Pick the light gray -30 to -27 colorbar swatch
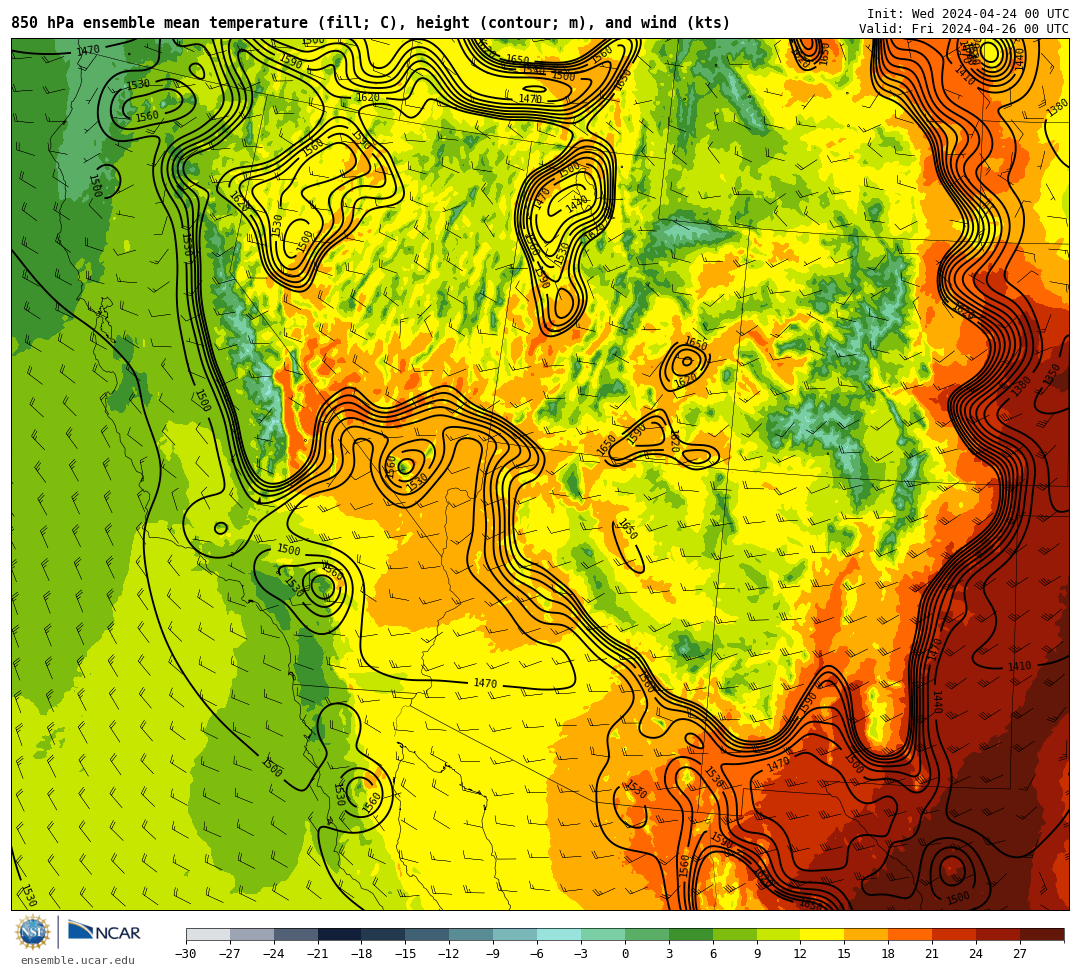Viewport: 1080px width, 973px height. coord(208,934)
